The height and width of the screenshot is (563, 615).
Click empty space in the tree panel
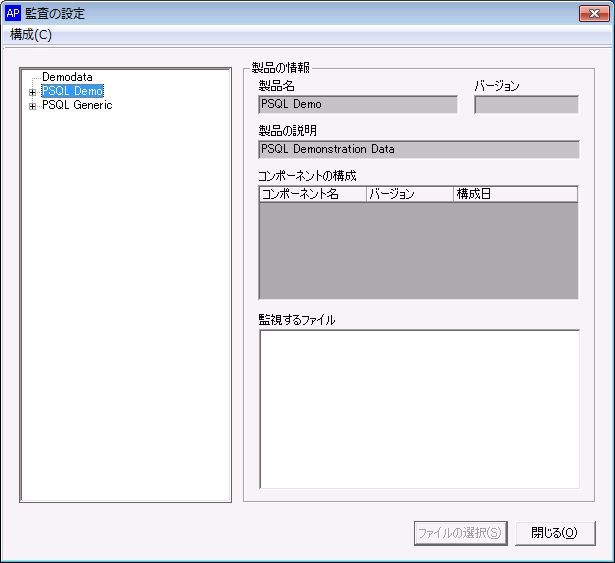pos(126,300)
